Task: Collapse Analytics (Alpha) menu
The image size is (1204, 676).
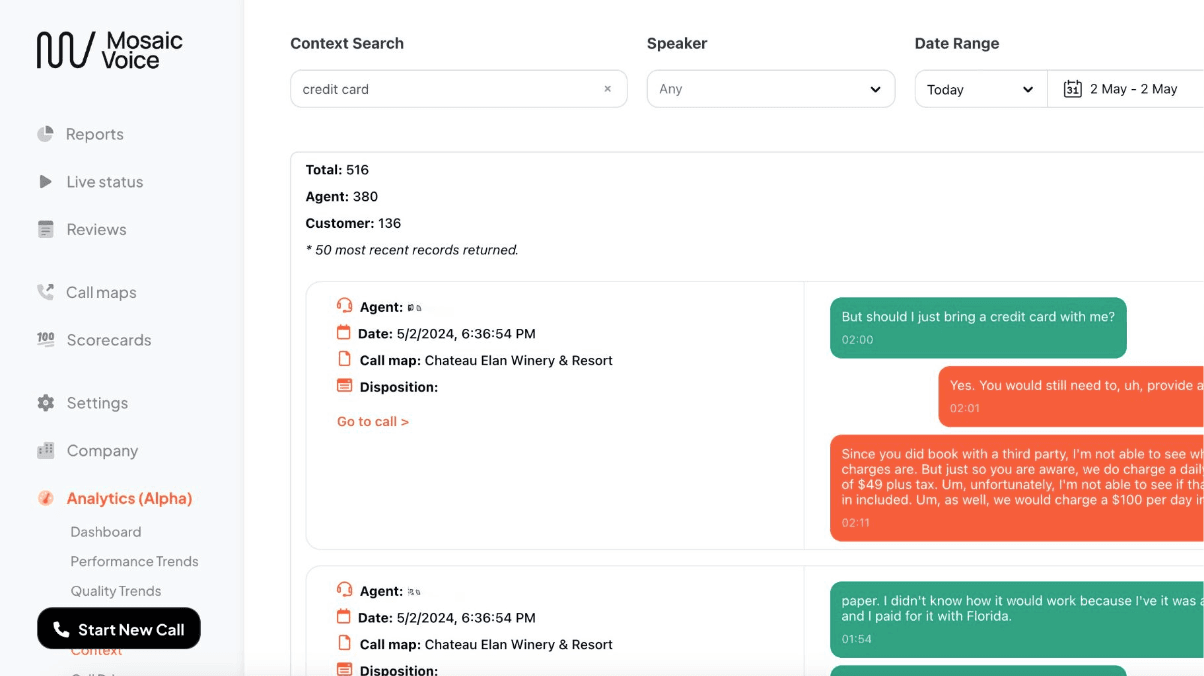Action: click(129, 498)
